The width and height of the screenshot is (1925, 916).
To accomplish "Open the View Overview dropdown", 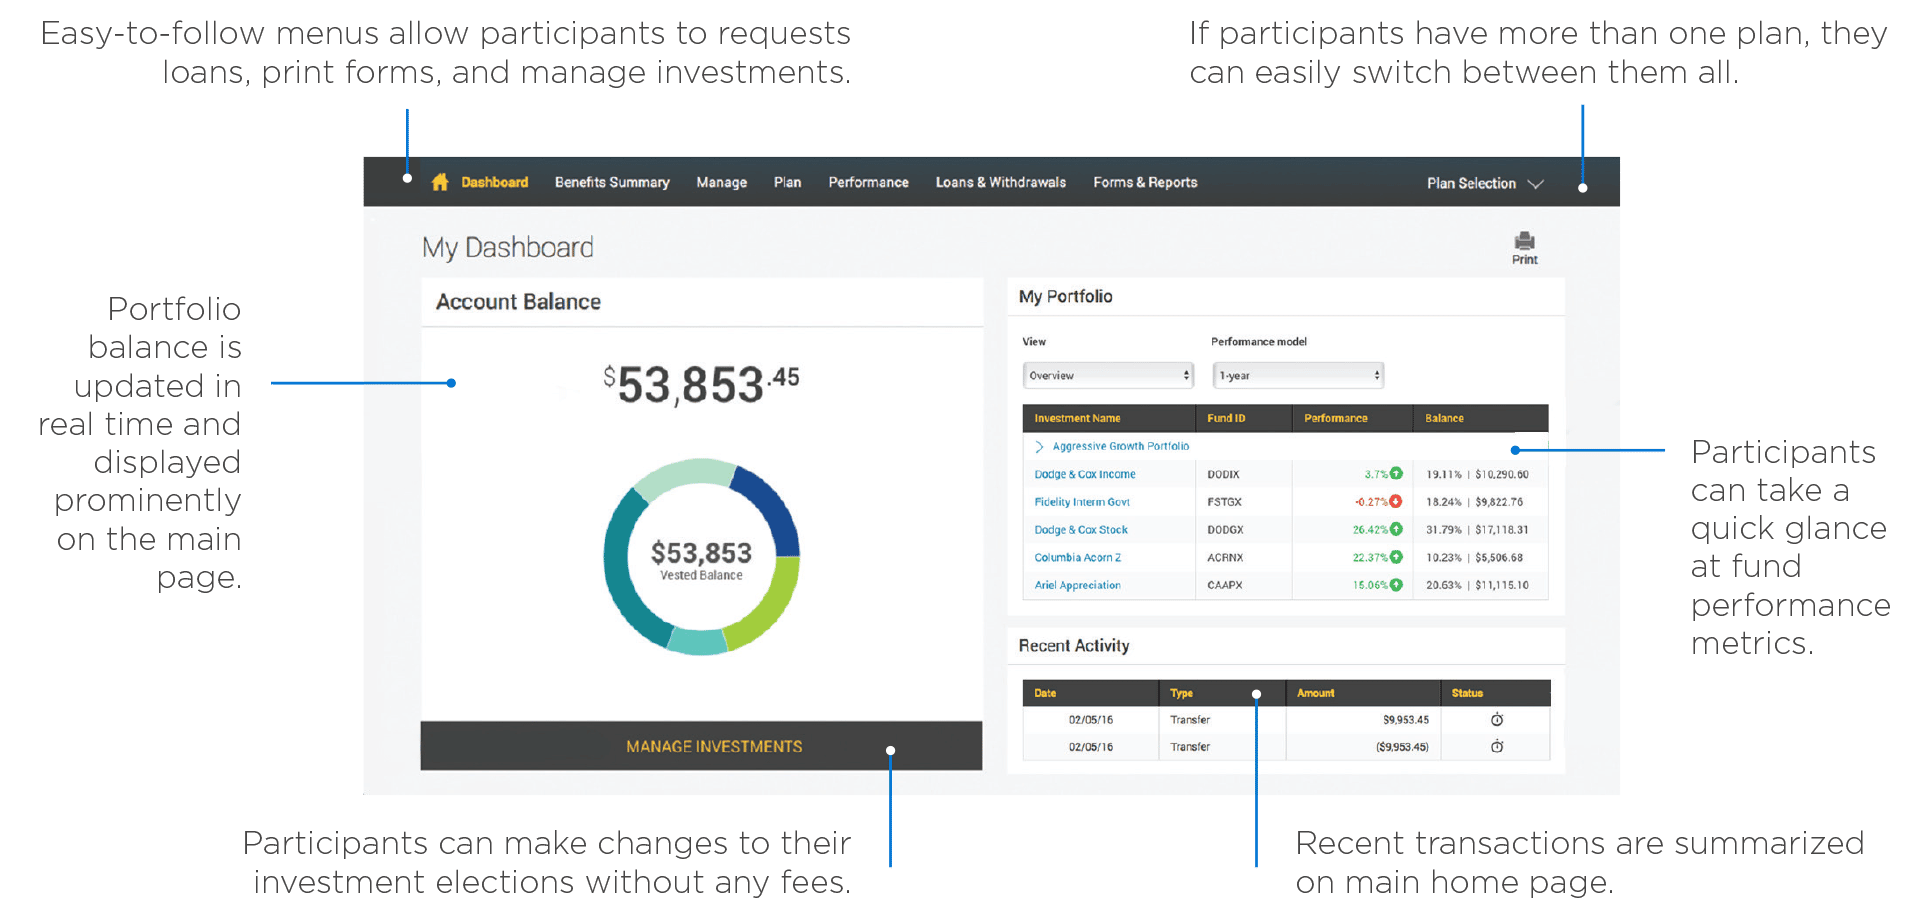I will coord(1108,376).
